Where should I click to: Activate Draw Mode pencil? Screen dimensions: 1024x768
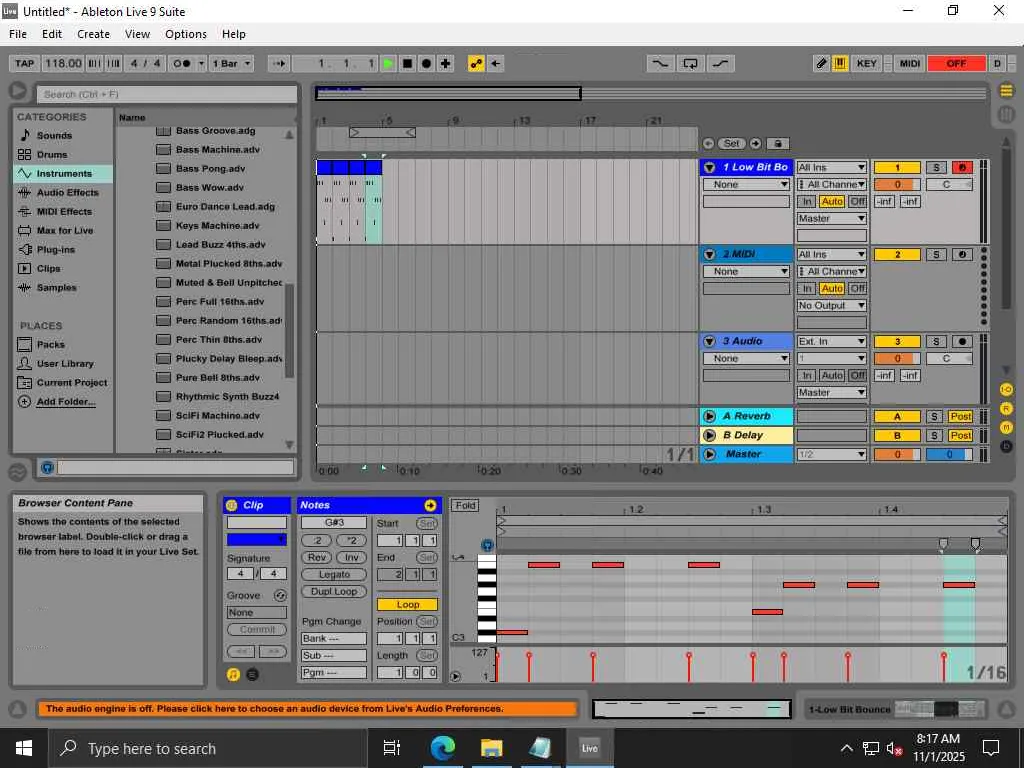coord(822,63)
